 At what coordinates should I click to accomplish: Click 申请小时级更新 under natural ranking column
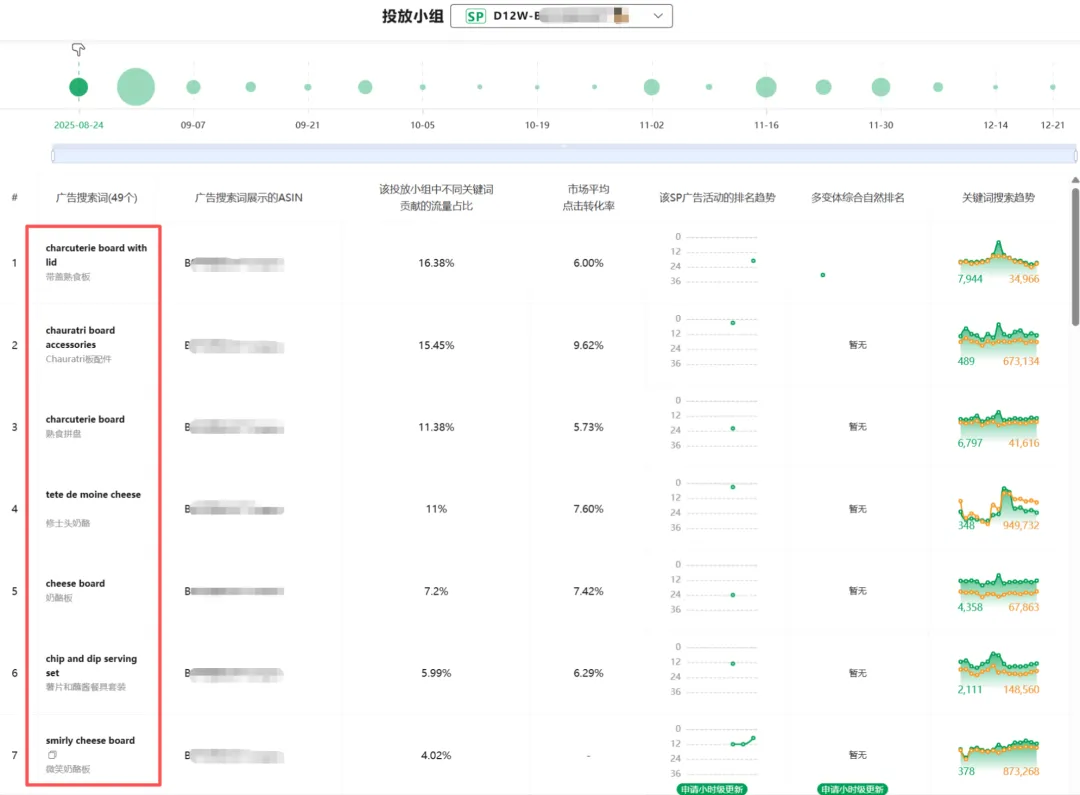(852, 789)
